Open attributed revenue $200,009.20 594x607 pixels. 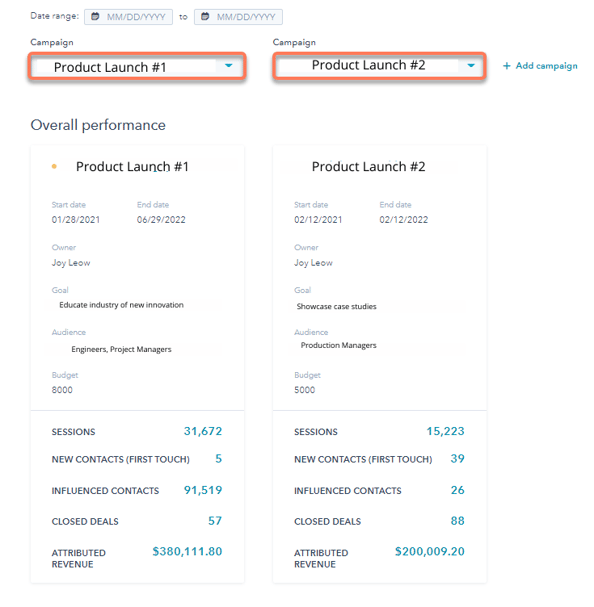coord(429,551)
